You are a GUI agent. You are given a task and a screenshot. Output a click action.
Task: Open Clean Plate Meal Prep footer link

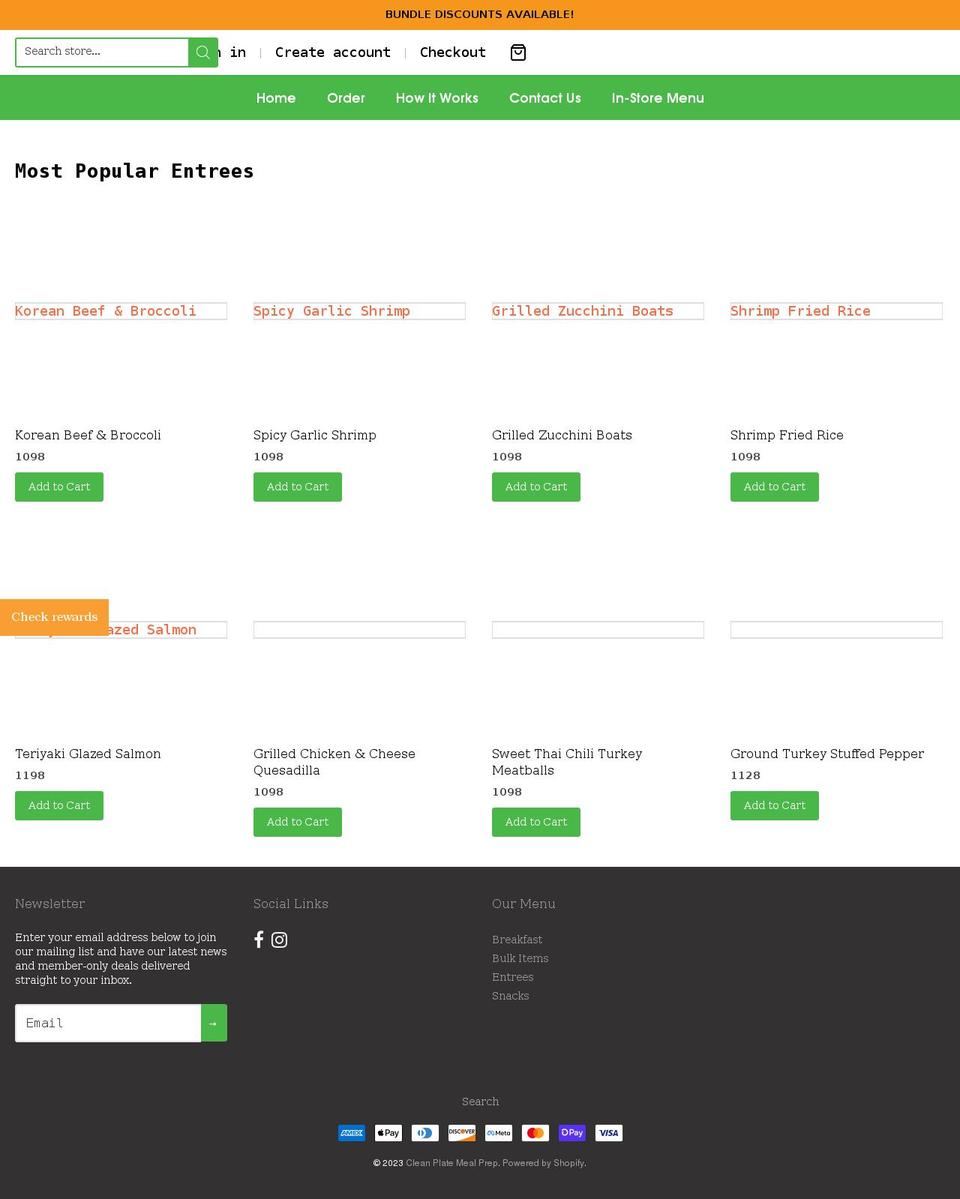pos(451,1163)
